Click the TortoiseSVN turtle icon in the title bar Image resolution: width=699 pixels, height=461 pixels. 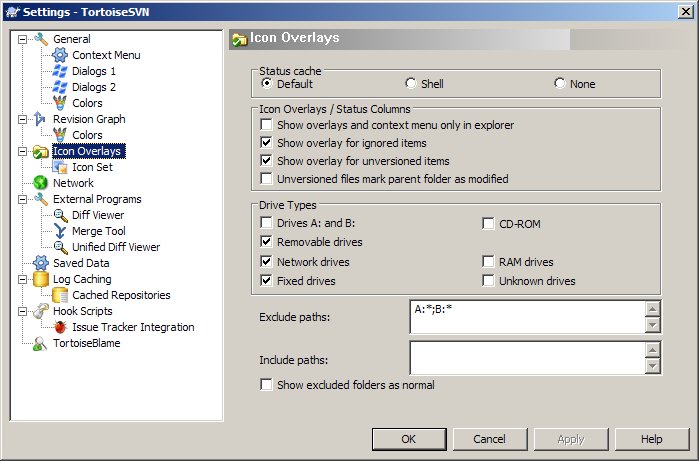tap(13, 12)
